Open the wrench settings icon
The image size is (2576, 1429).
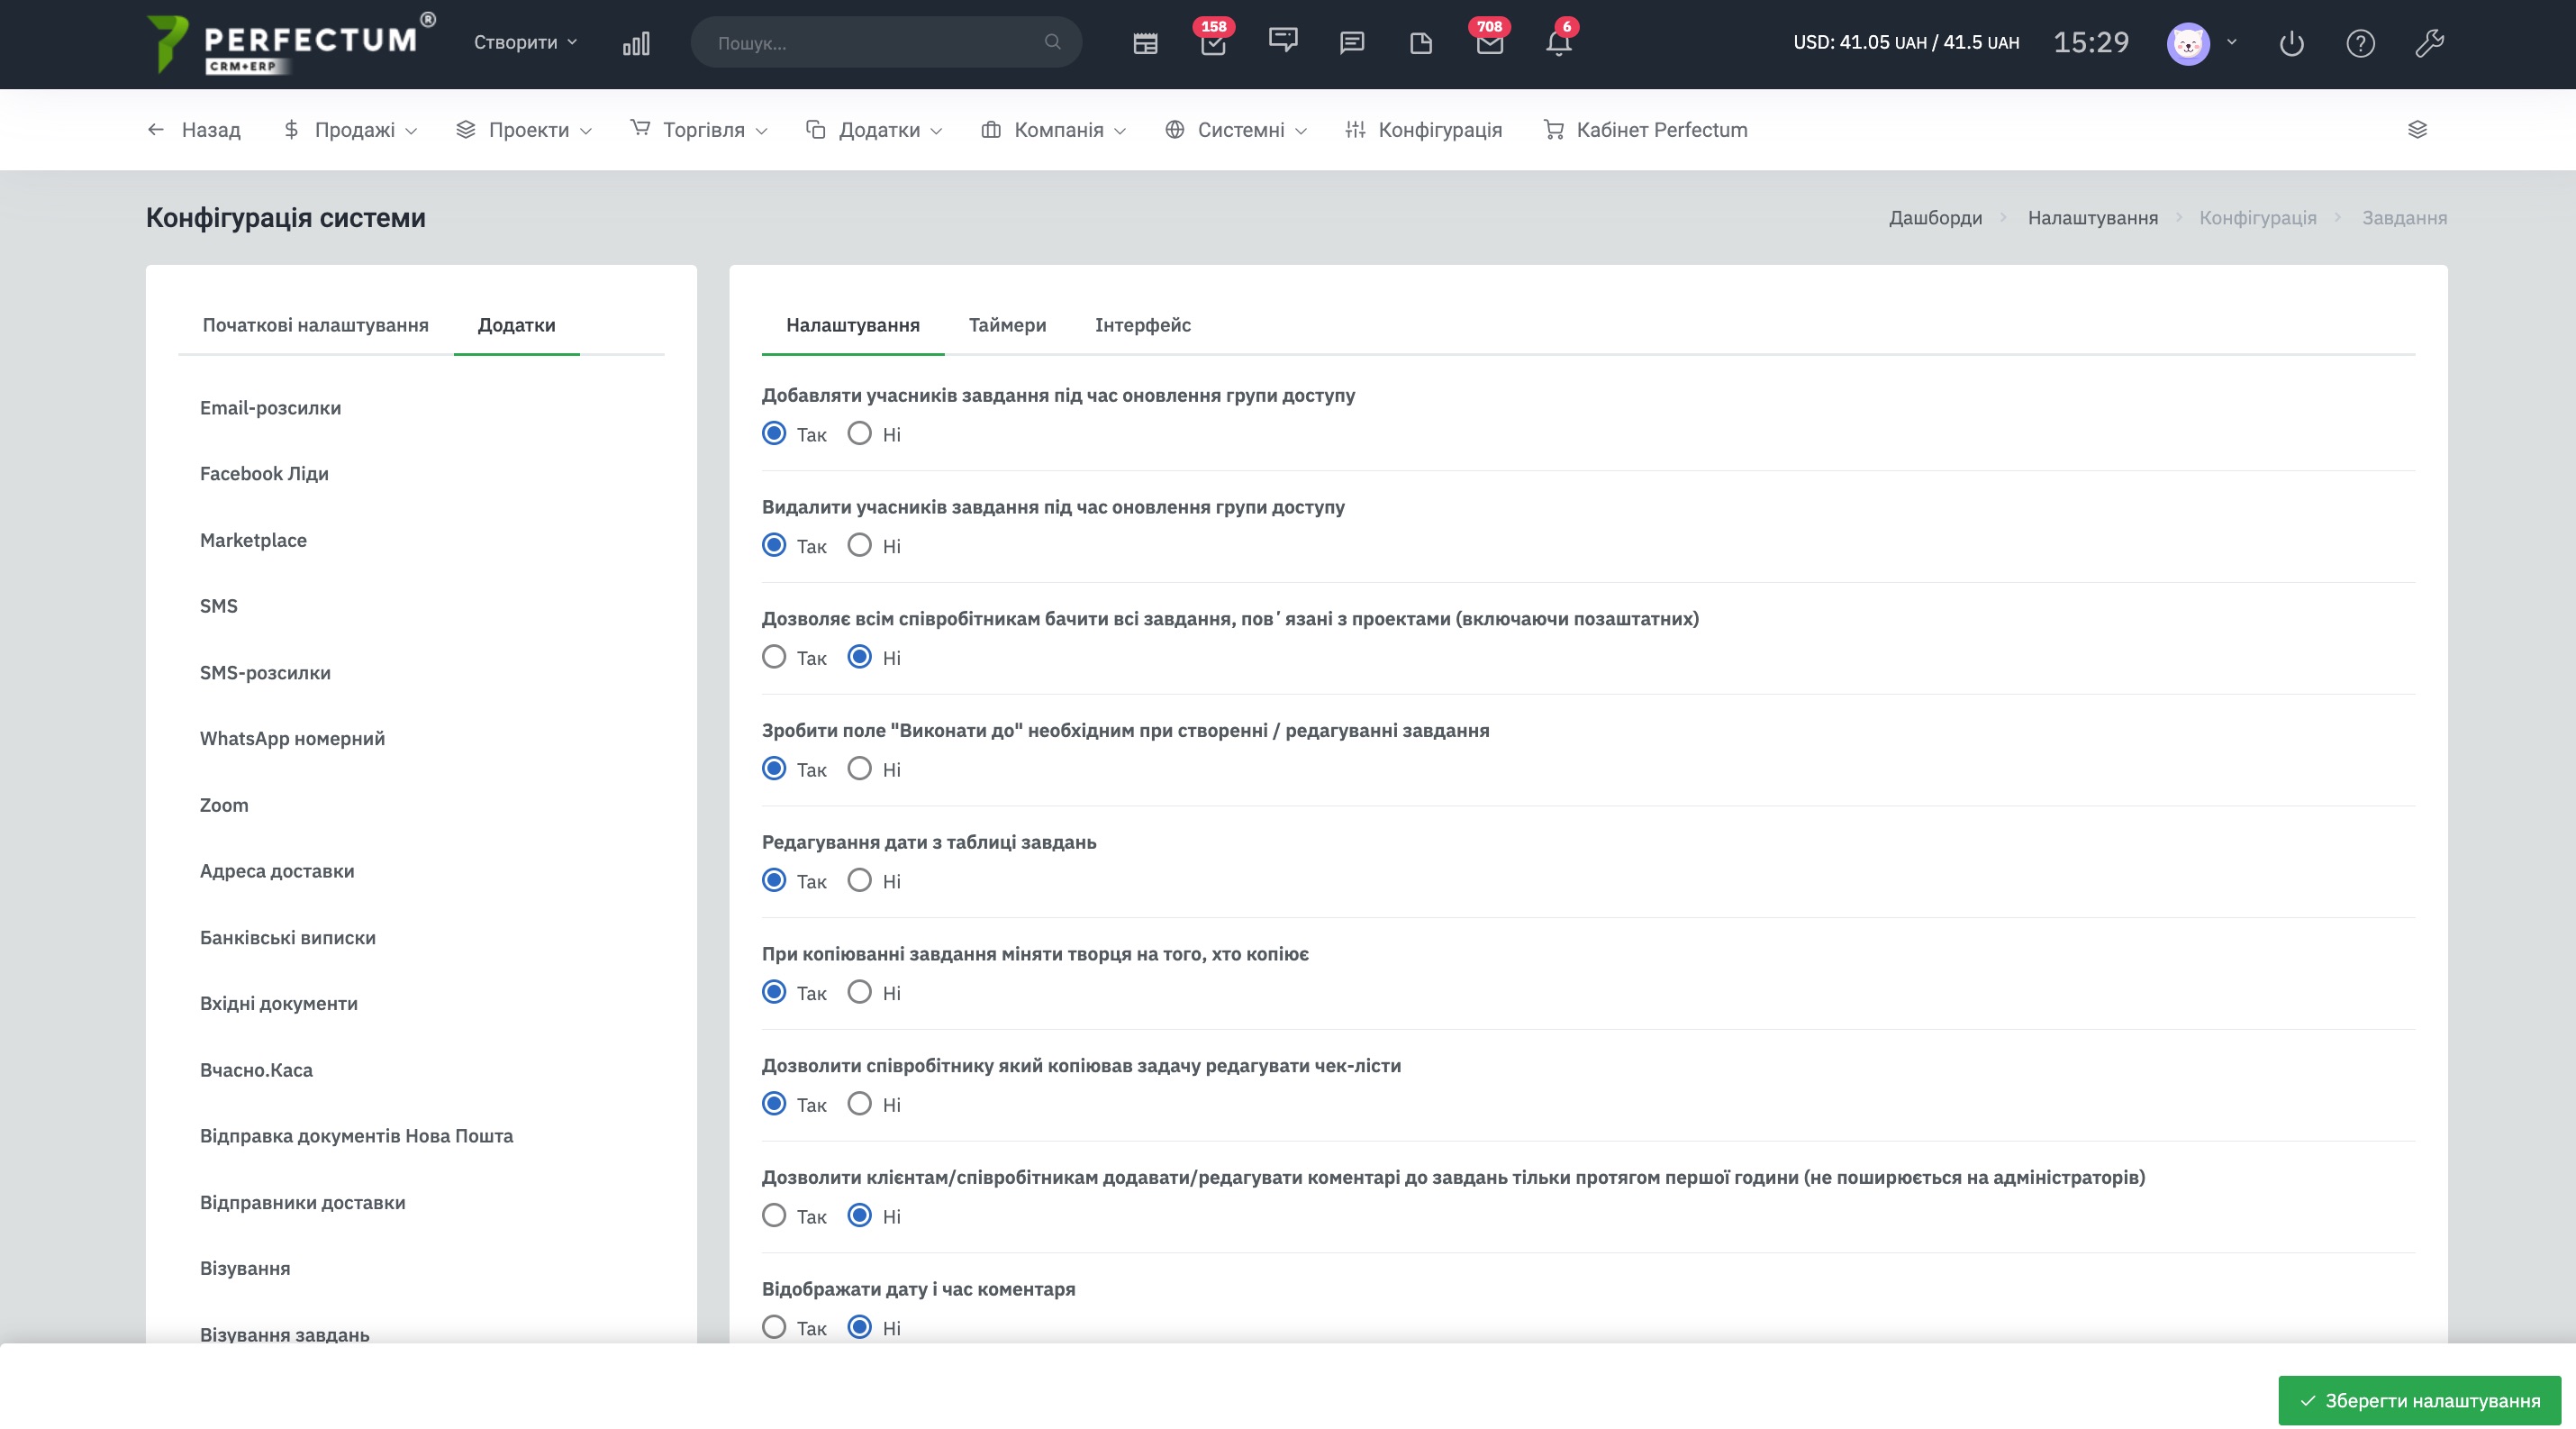(x=2430, y=43)
